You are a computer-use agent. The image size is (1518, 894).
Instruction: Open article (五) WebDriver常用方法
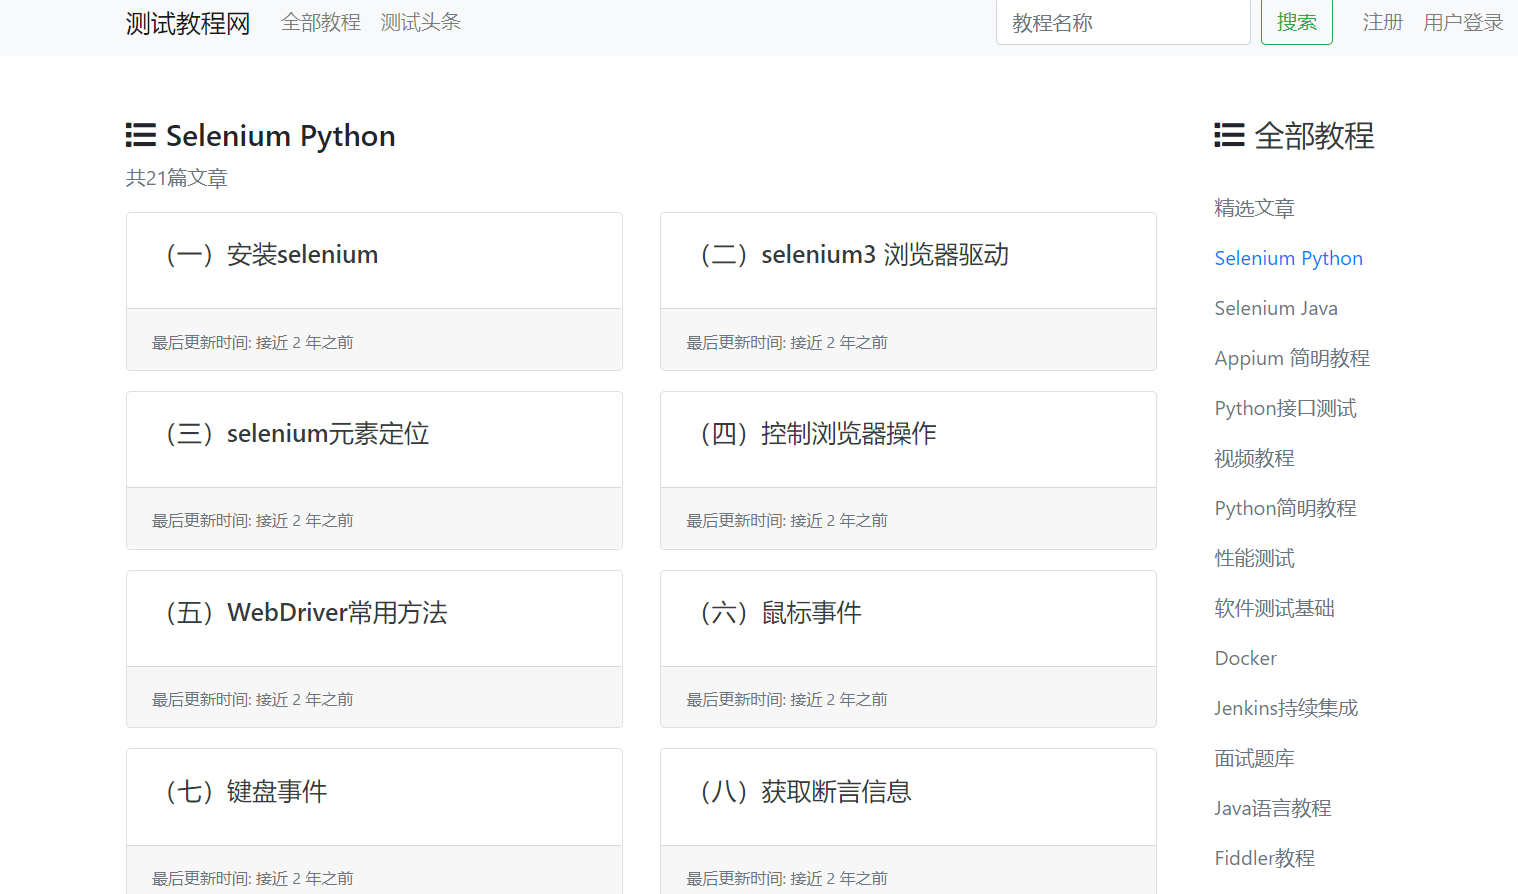click(306, 613)
